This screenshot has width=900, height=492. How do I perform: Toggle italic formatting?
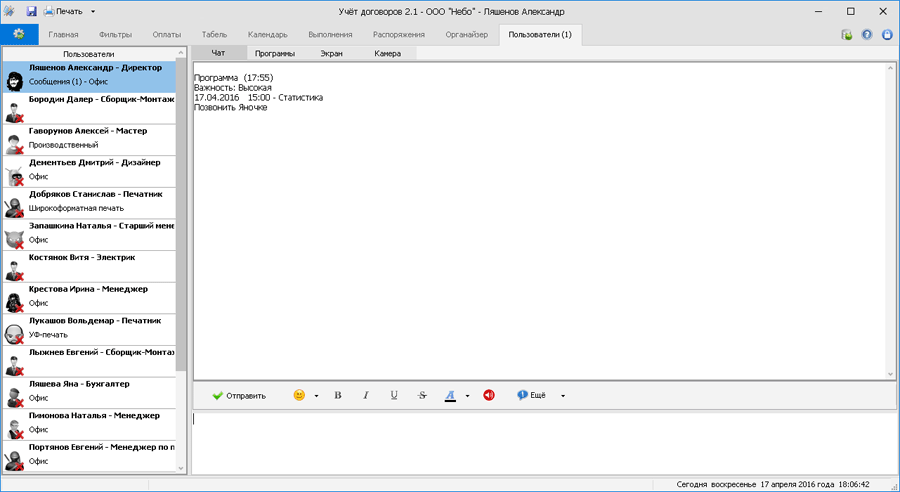(366, 395)
